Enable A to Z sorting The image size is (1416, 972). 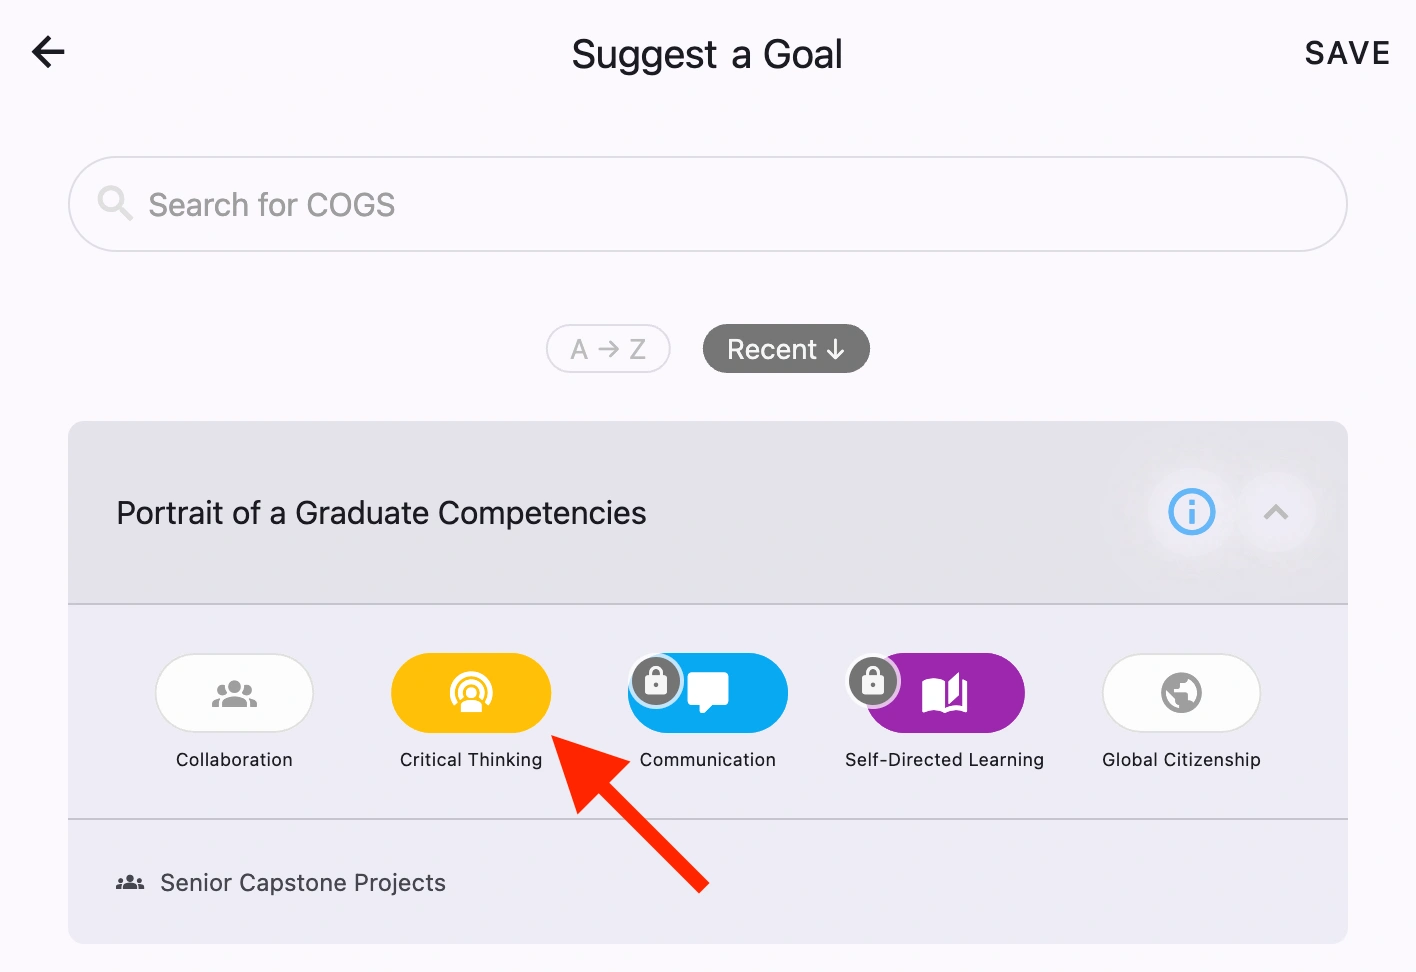(x=608, y=348)
